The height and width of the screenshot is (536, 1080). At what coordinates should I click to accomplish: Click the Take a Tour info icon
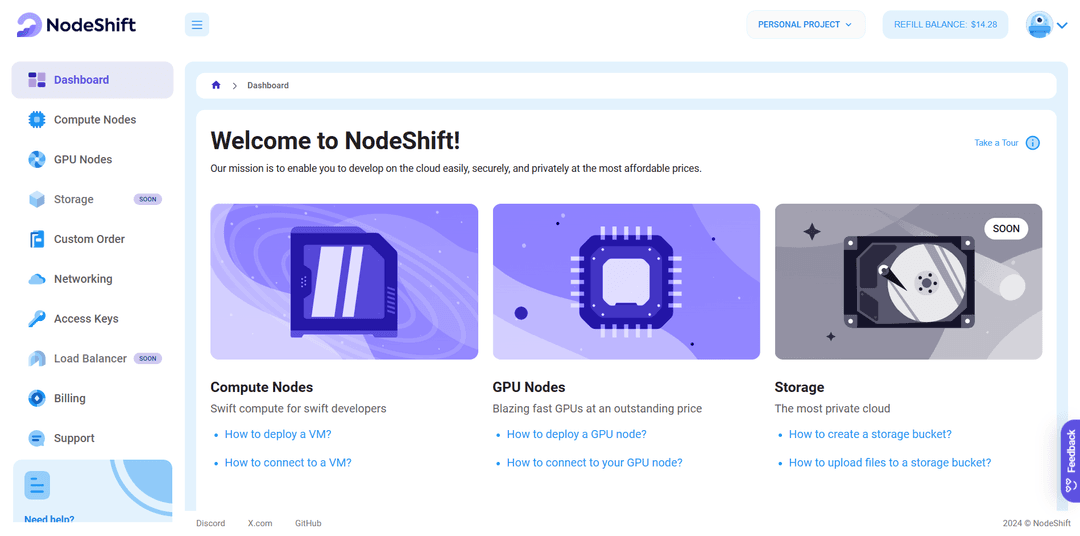1032,143
